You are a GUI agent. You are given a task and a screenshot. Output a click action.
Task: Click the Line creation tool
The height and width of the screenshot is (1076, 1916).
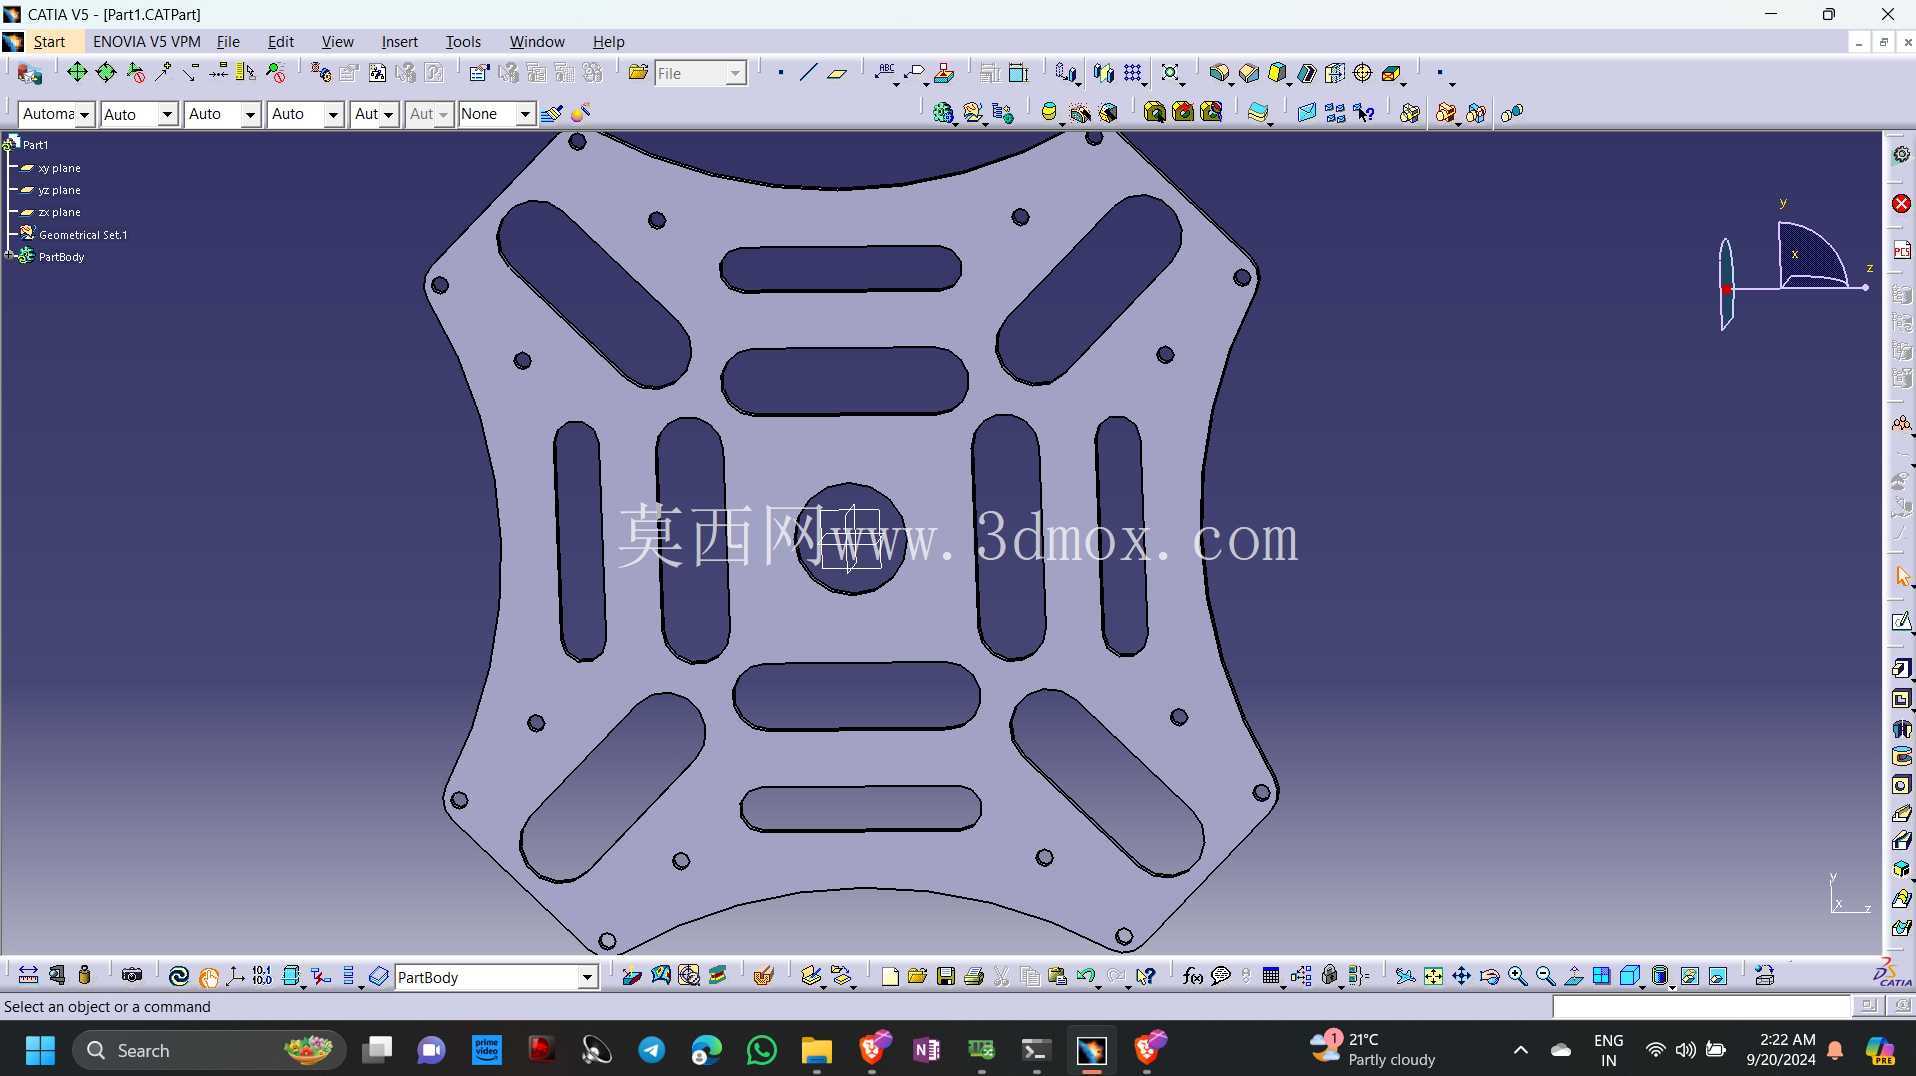click(x=808, y=73)
